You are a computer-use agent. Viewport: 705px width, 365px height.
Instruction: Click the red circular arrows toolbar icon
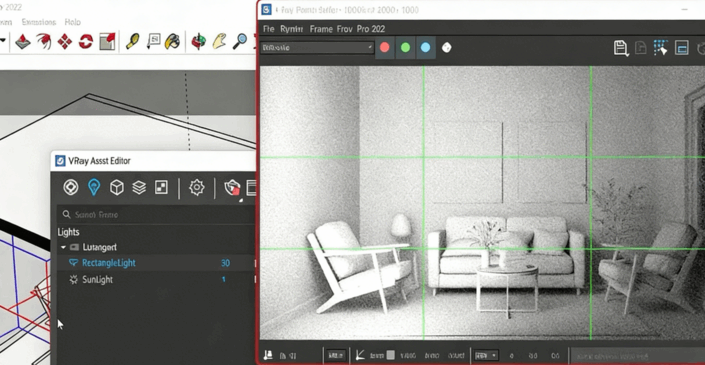[85, 42]
